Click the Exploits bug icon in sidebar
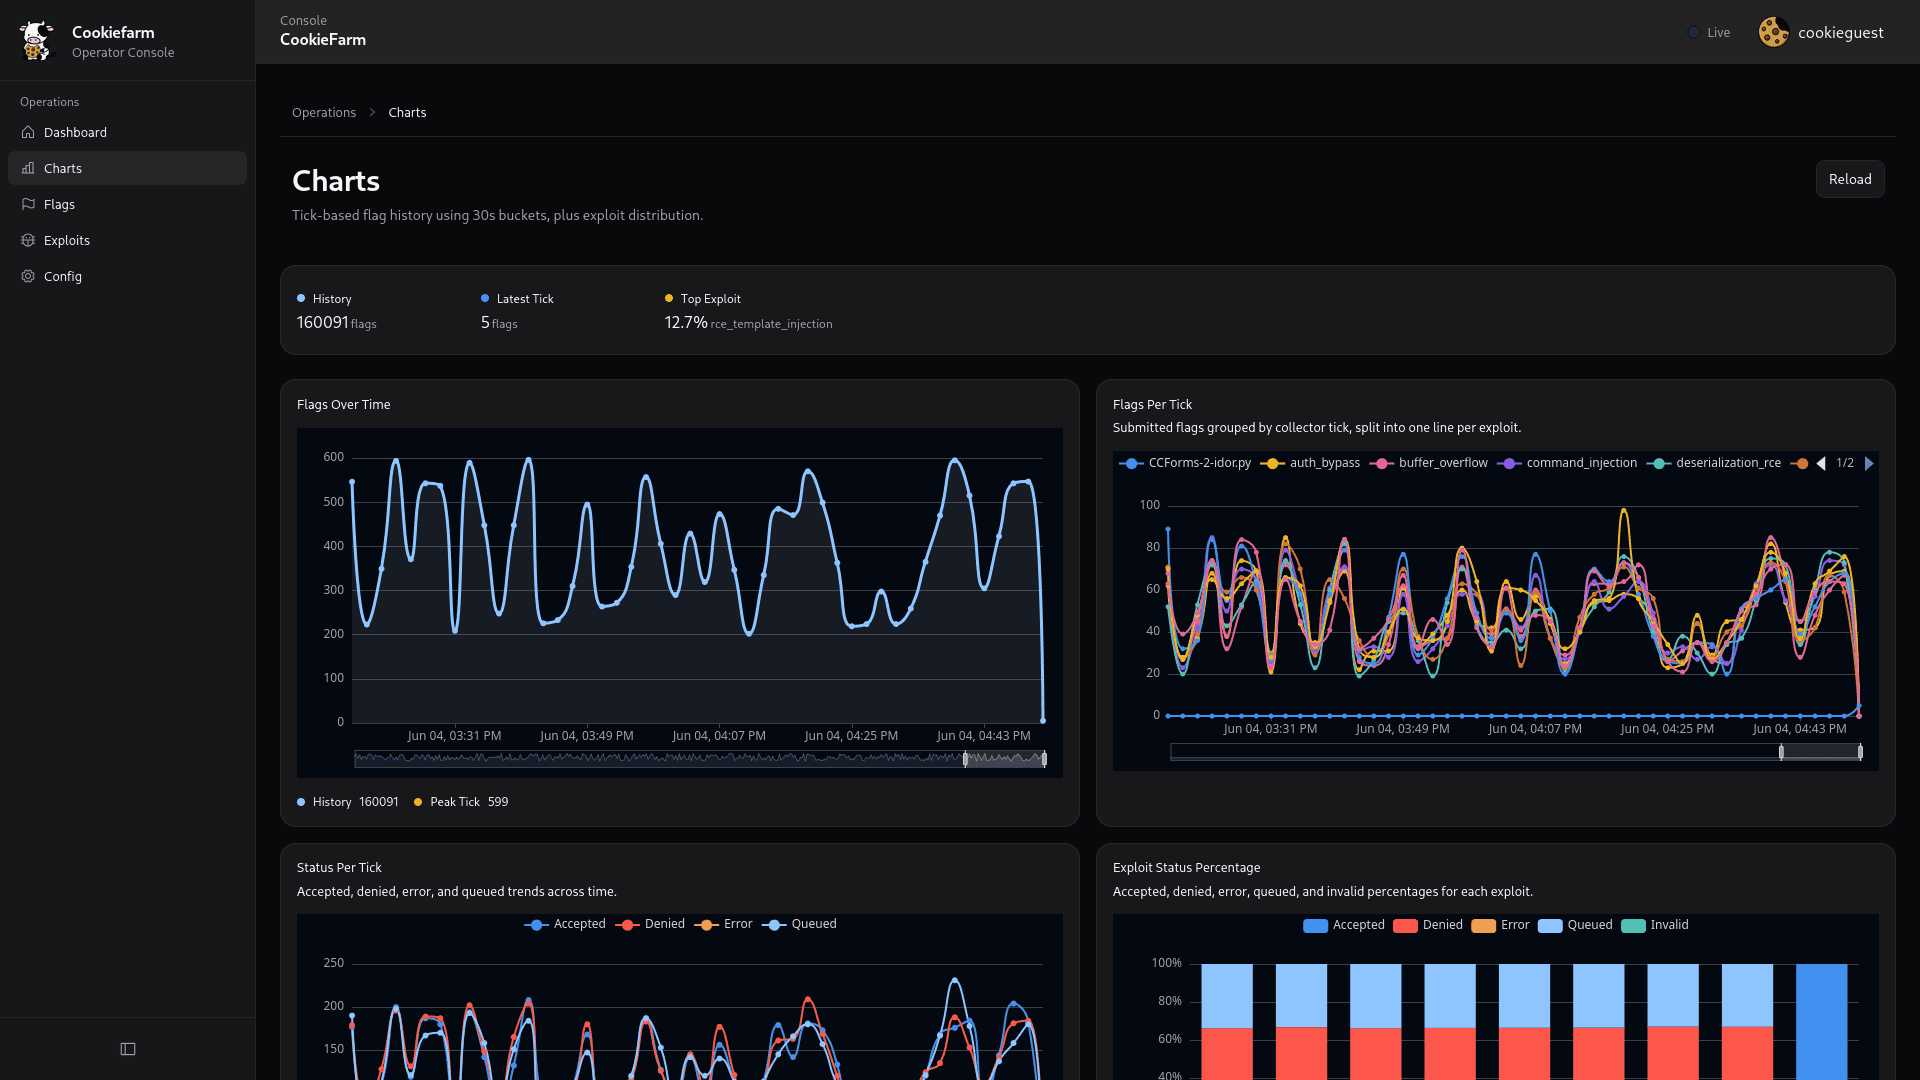1920x1080 pixels. coord(28,240)
